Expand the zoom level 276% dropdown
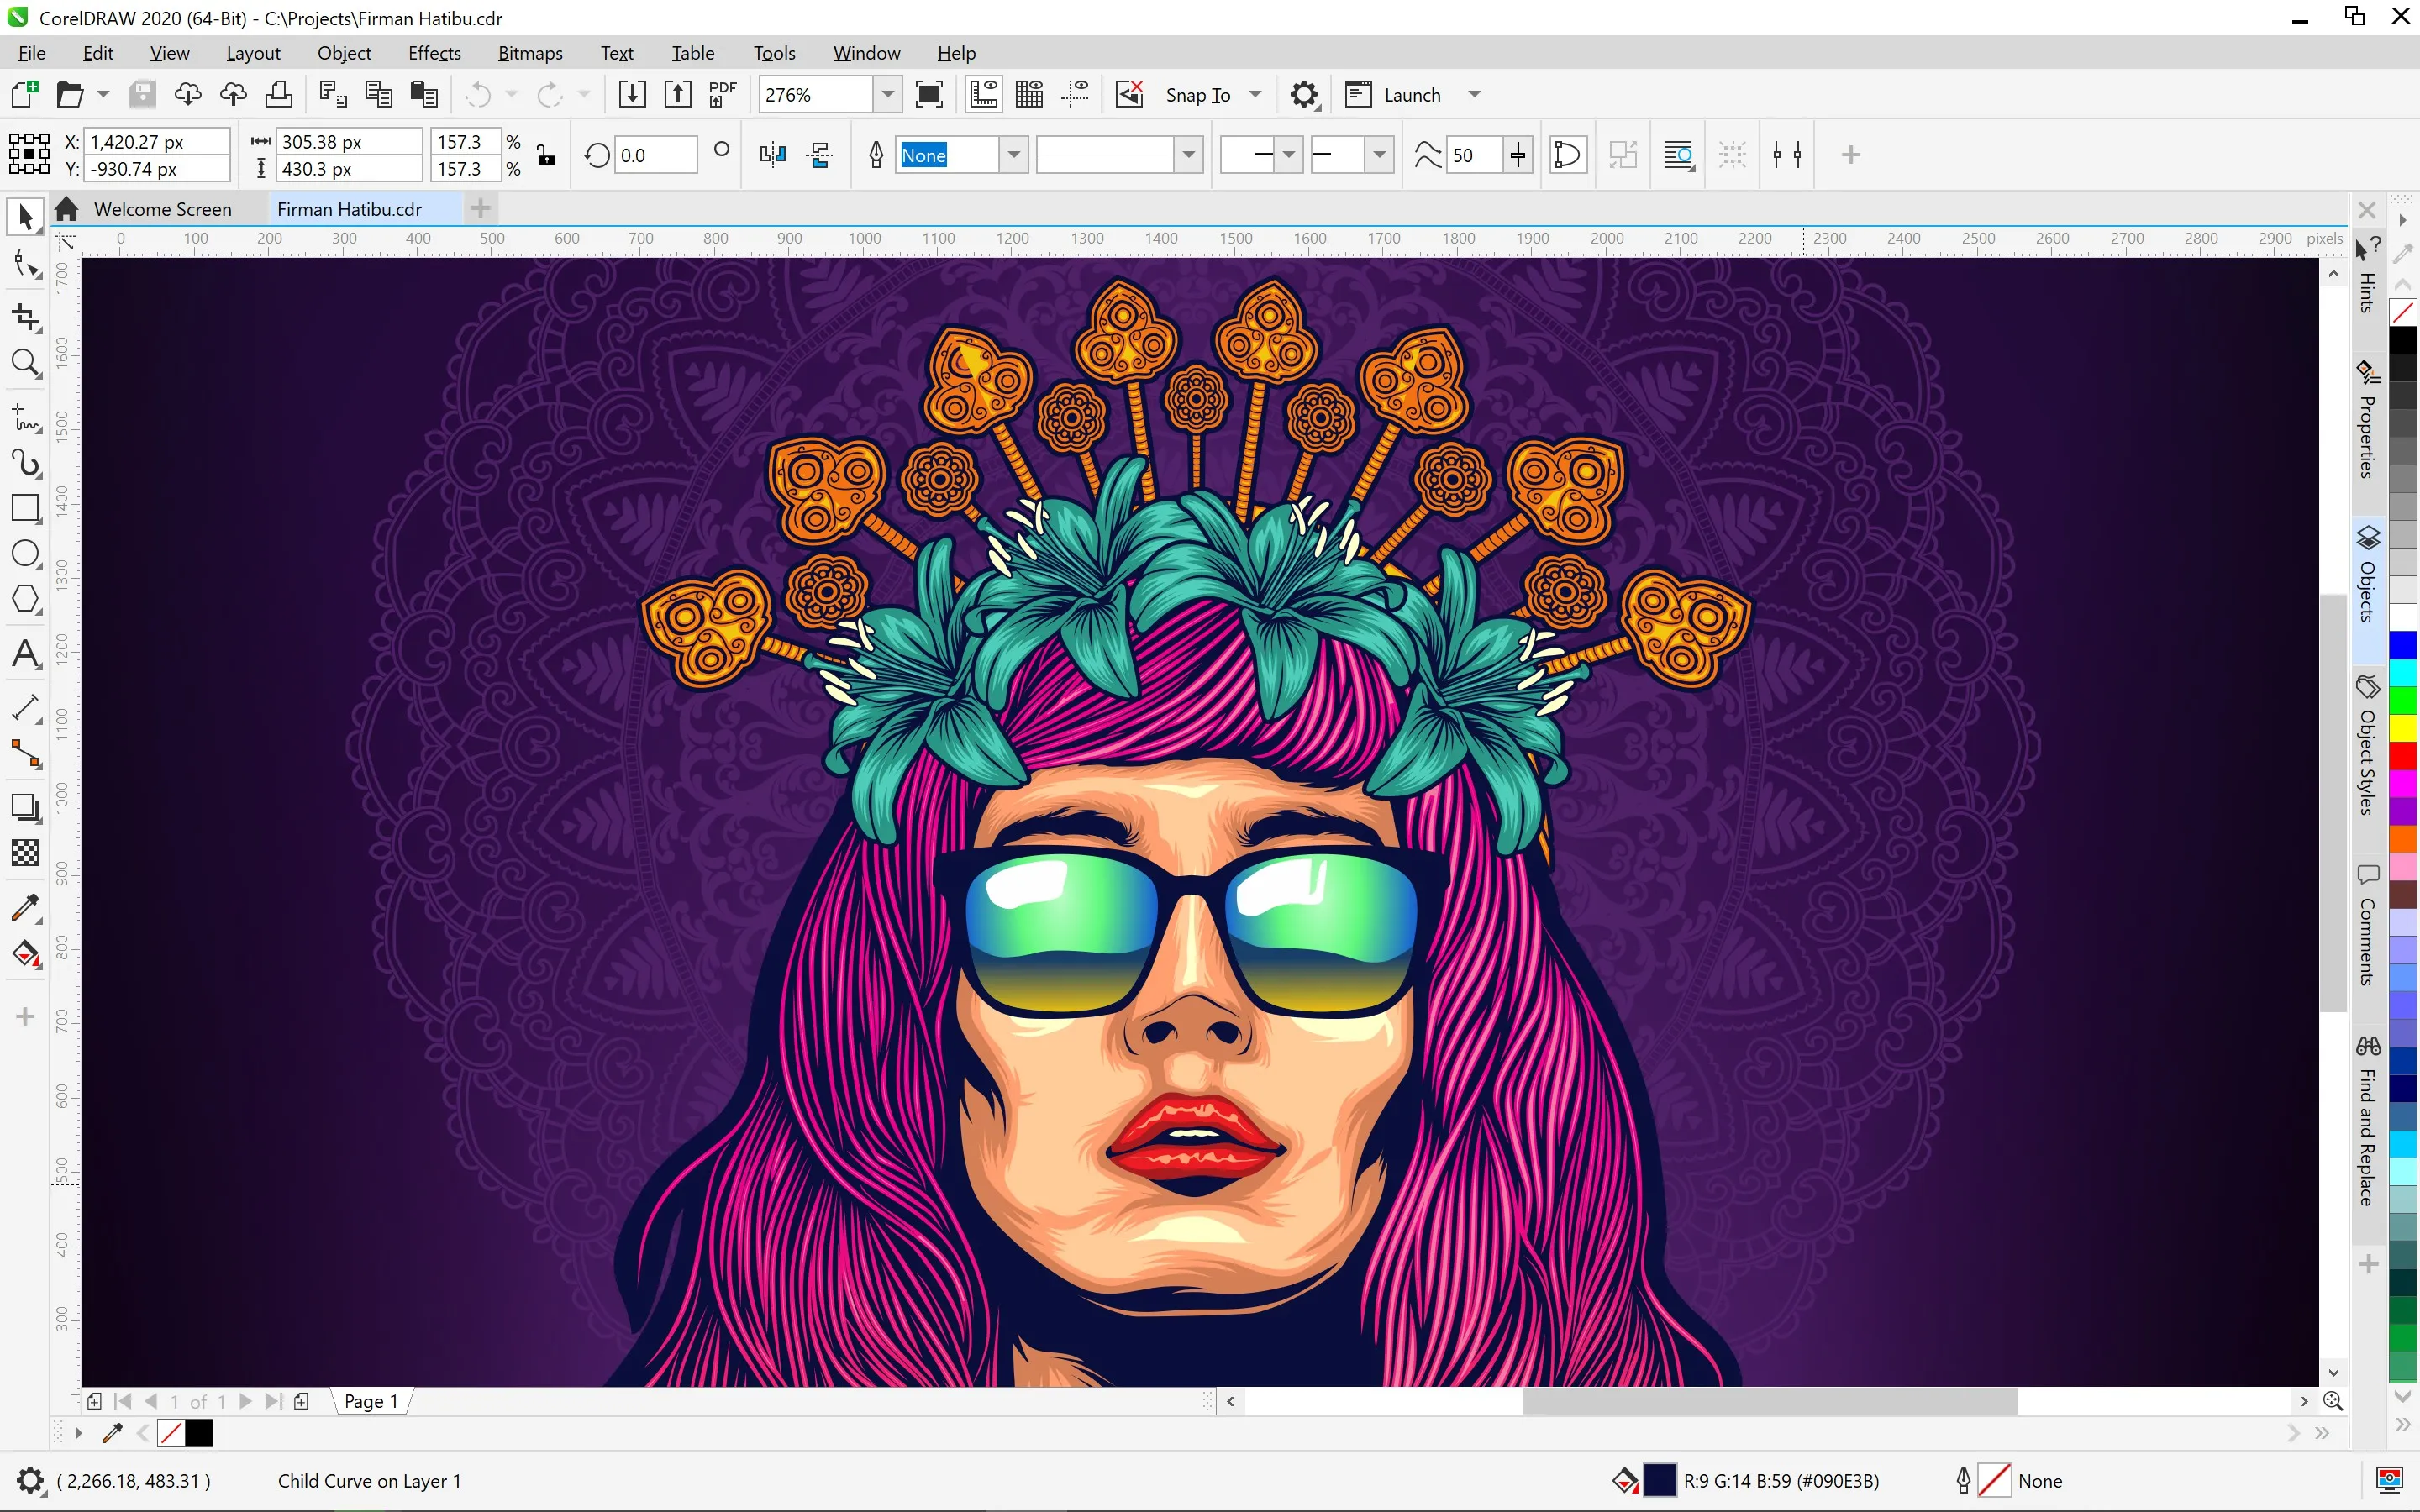This screenshot has height=1512, width=2420. click(888, 96)
